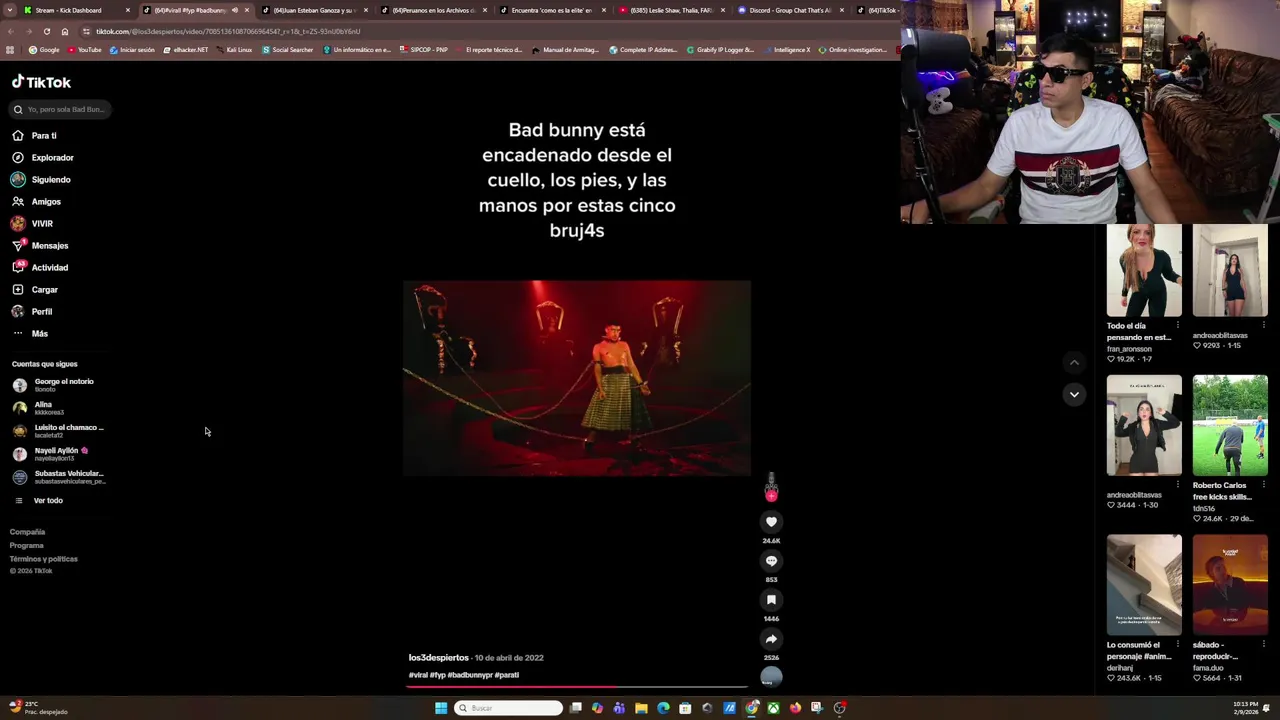Click the TikTok search field
Screen dimensions: 1280x720
pyautogui.click(x=60, y=109)
